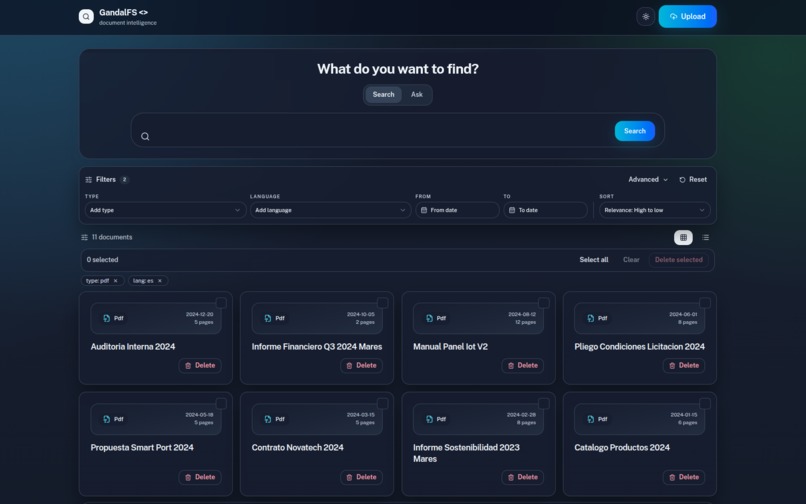This screenshot has width=806, height=504.
Task: Open the Add type dropdown
Action: pyautogui.click(x=165, y=210)
